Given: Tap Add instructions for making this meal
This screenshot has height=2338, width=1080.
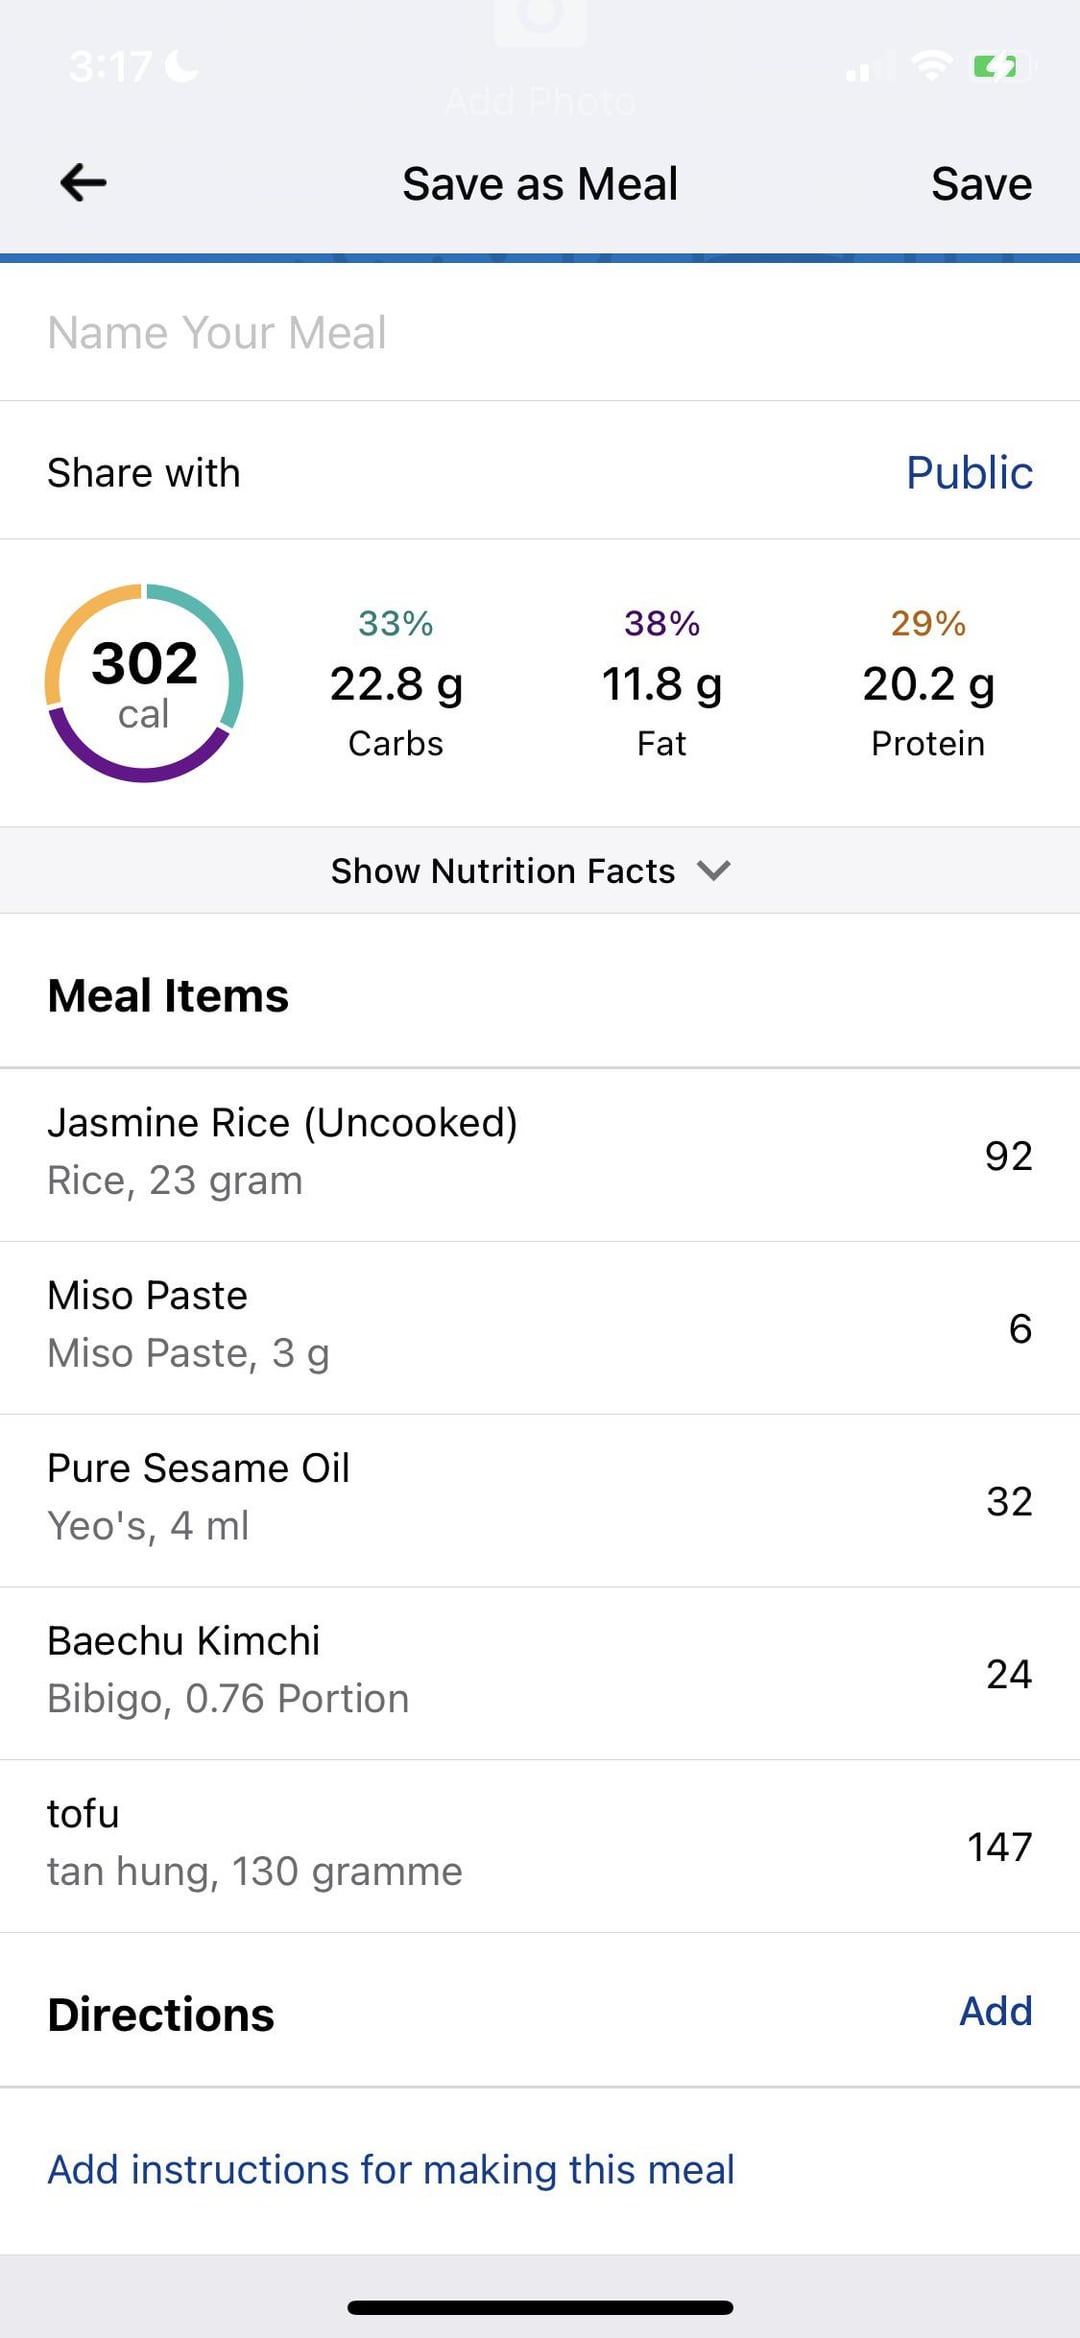Looking at the screenshot, I should [x=391, y=2169].
